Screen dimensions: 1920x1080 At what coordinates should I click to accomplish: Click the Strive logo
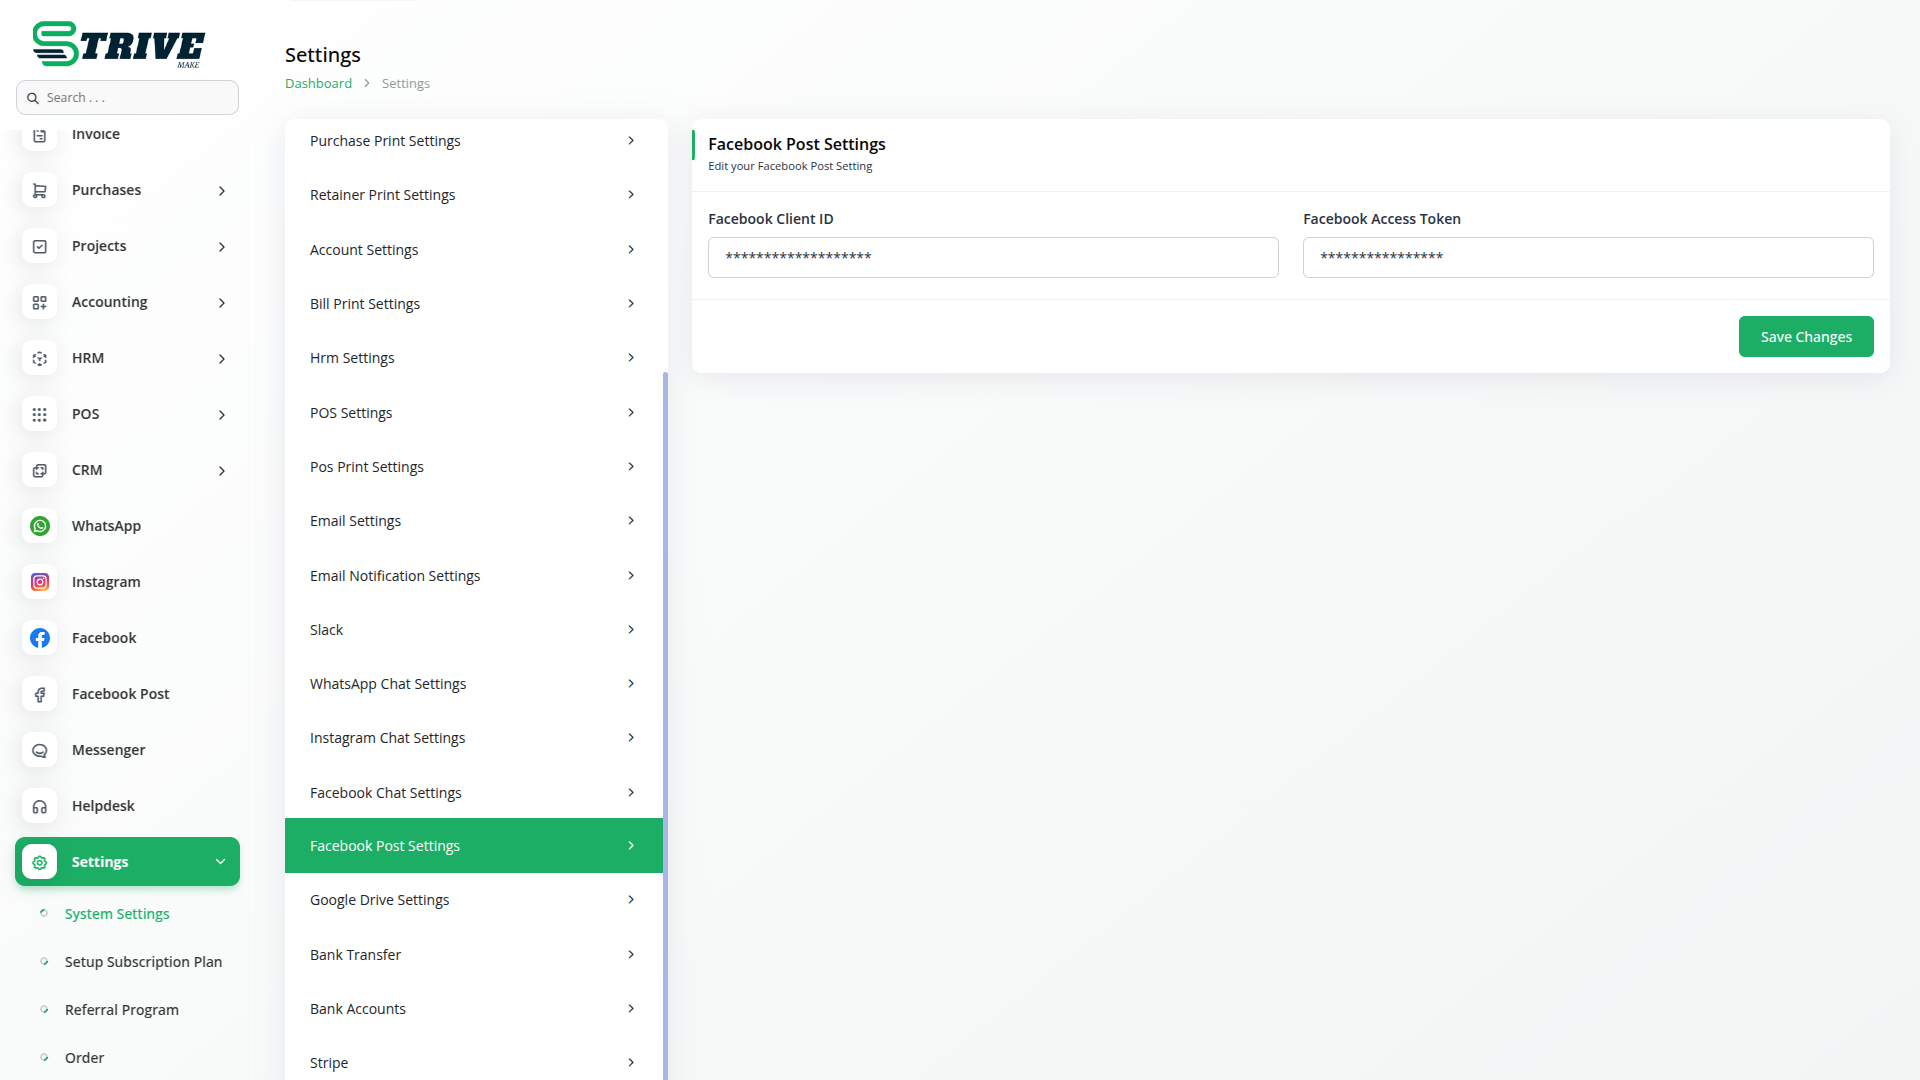118,45
